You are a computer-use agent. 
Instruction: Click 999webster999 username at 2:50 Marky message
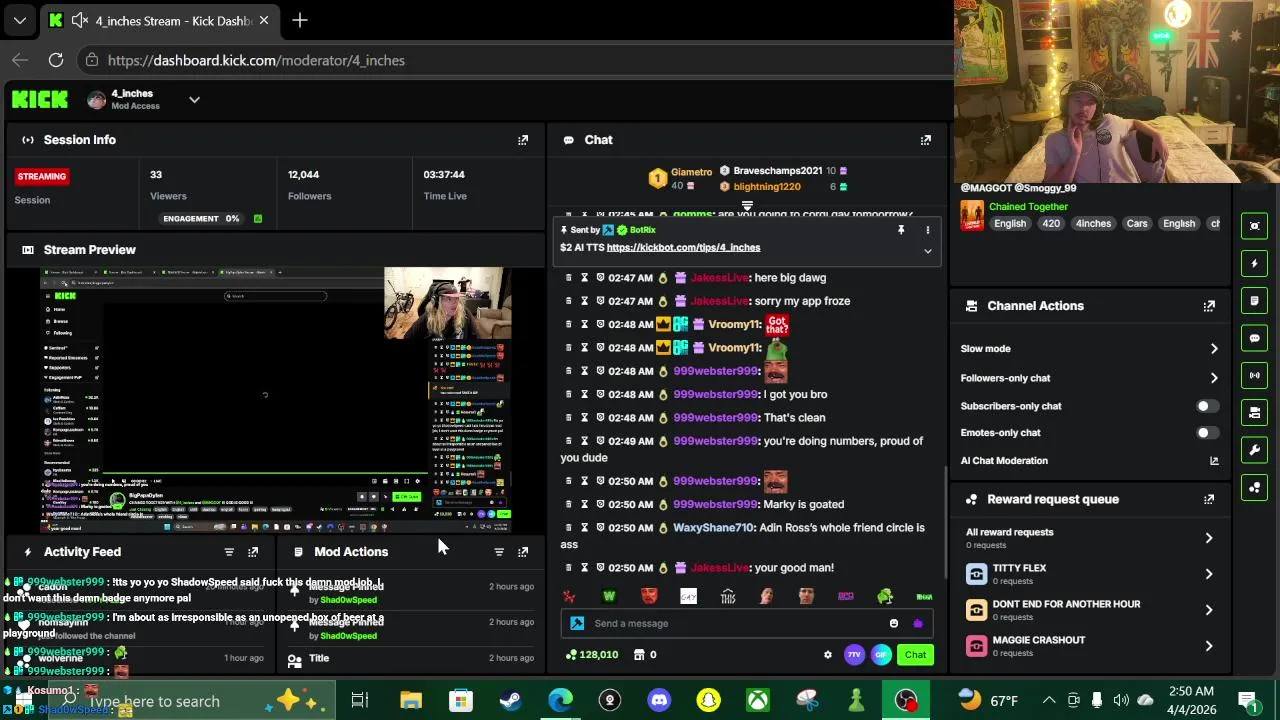[716, 505]
